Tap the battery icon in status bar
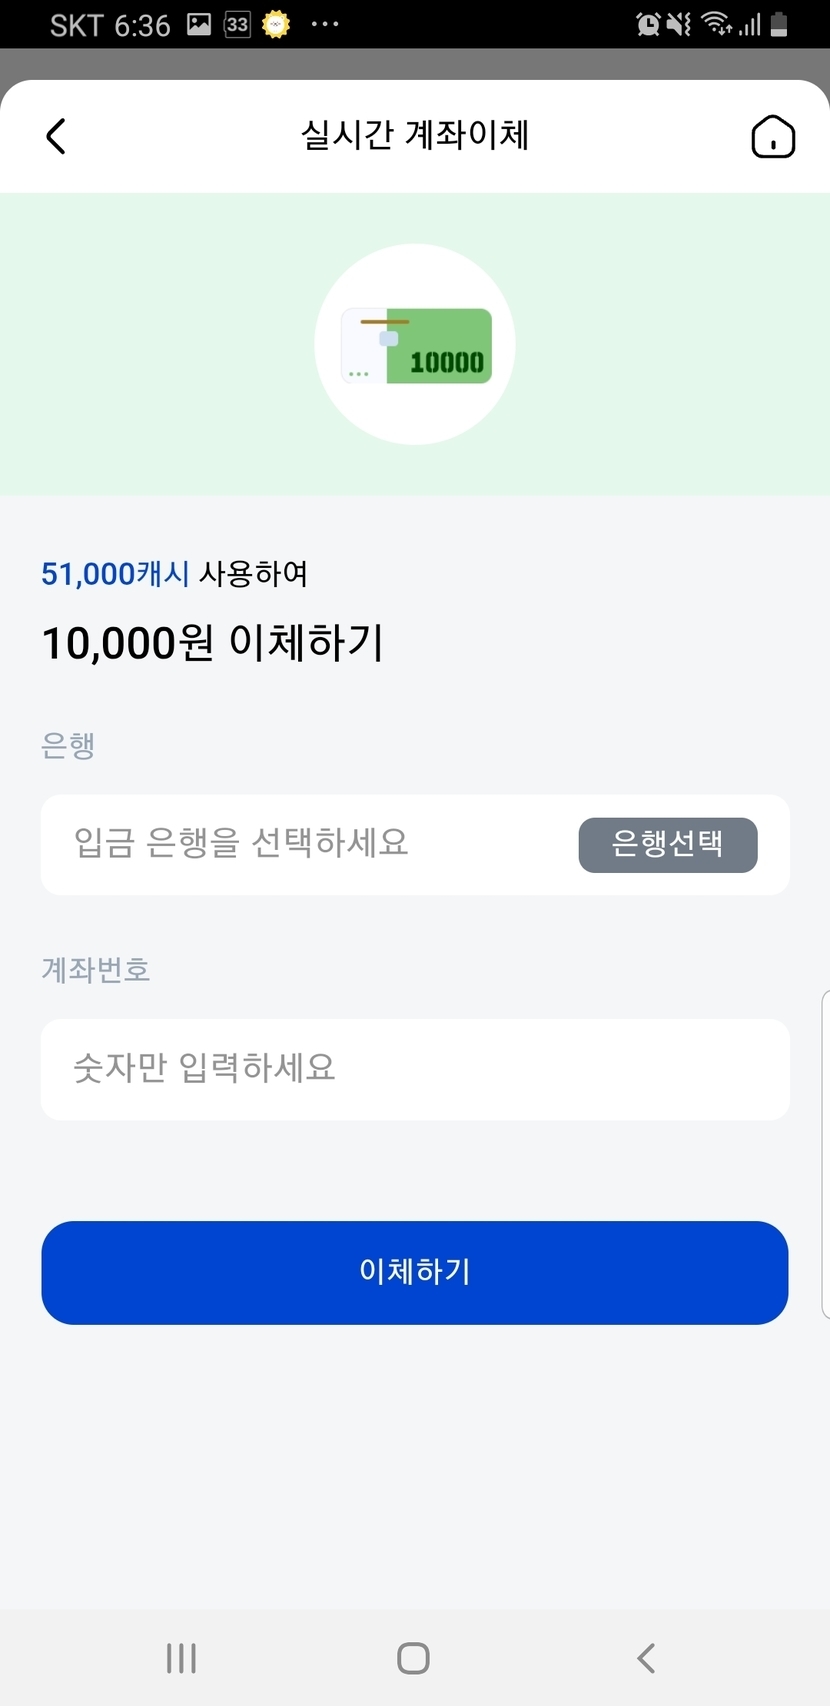Screen dimensions: 830x1706 click(780, 24)
